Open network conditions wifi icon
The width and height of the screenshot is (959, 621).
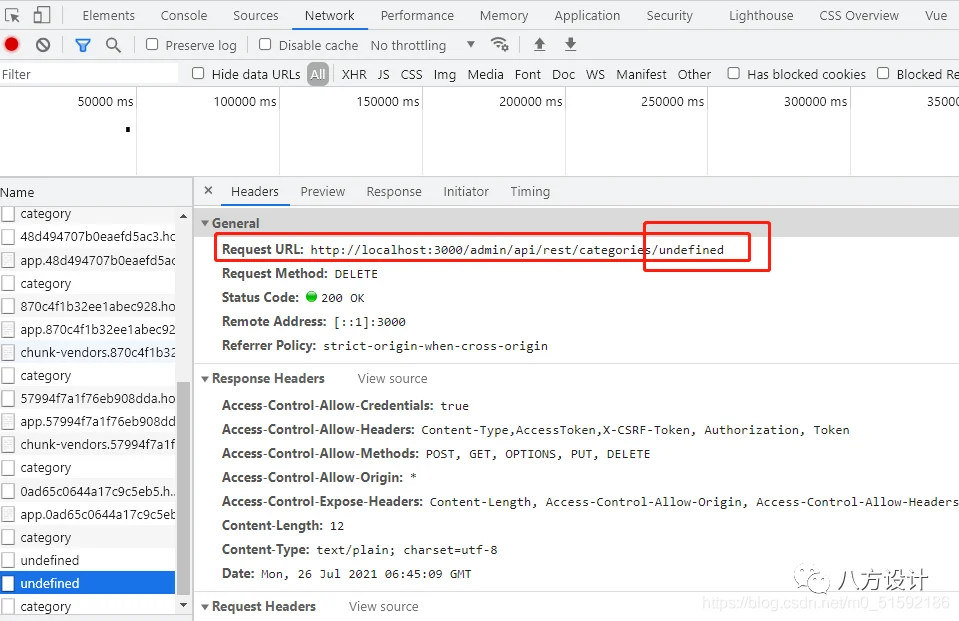[499, 44]
